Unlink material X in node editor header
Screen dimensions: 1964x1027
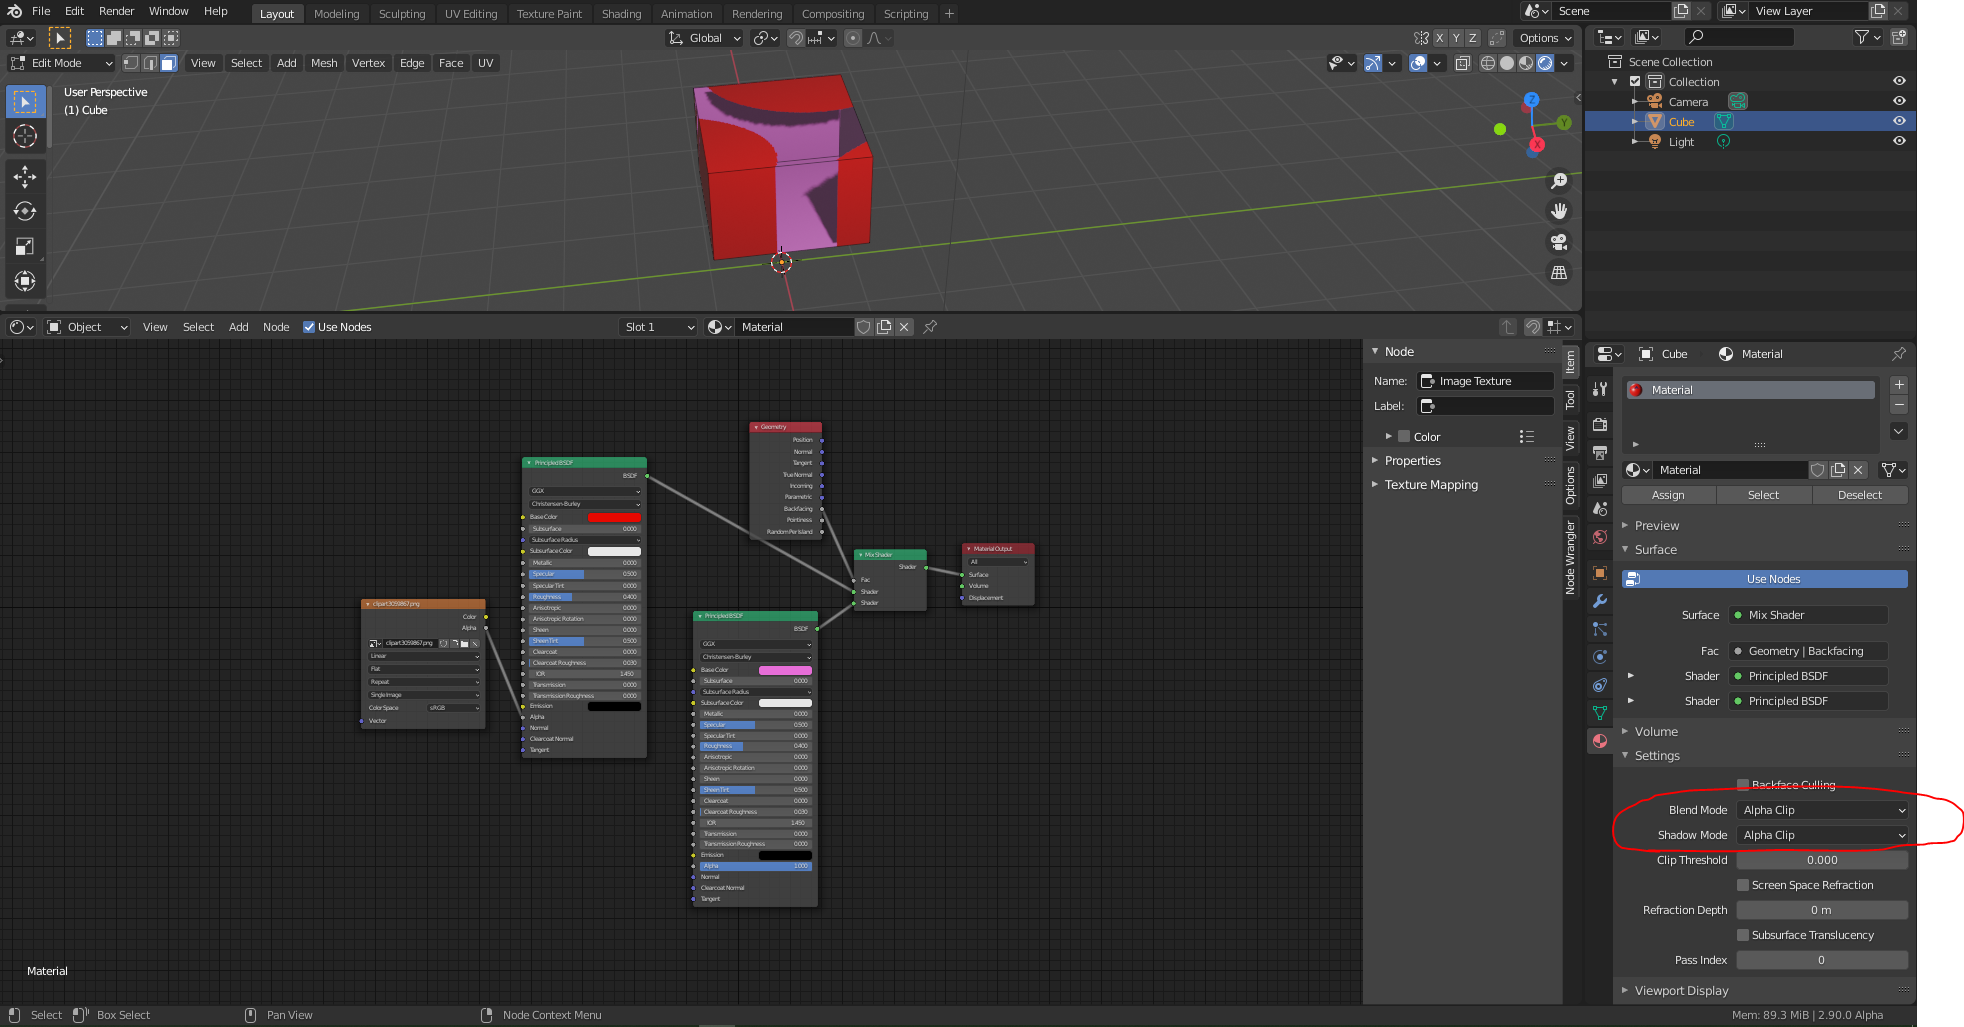904,327
